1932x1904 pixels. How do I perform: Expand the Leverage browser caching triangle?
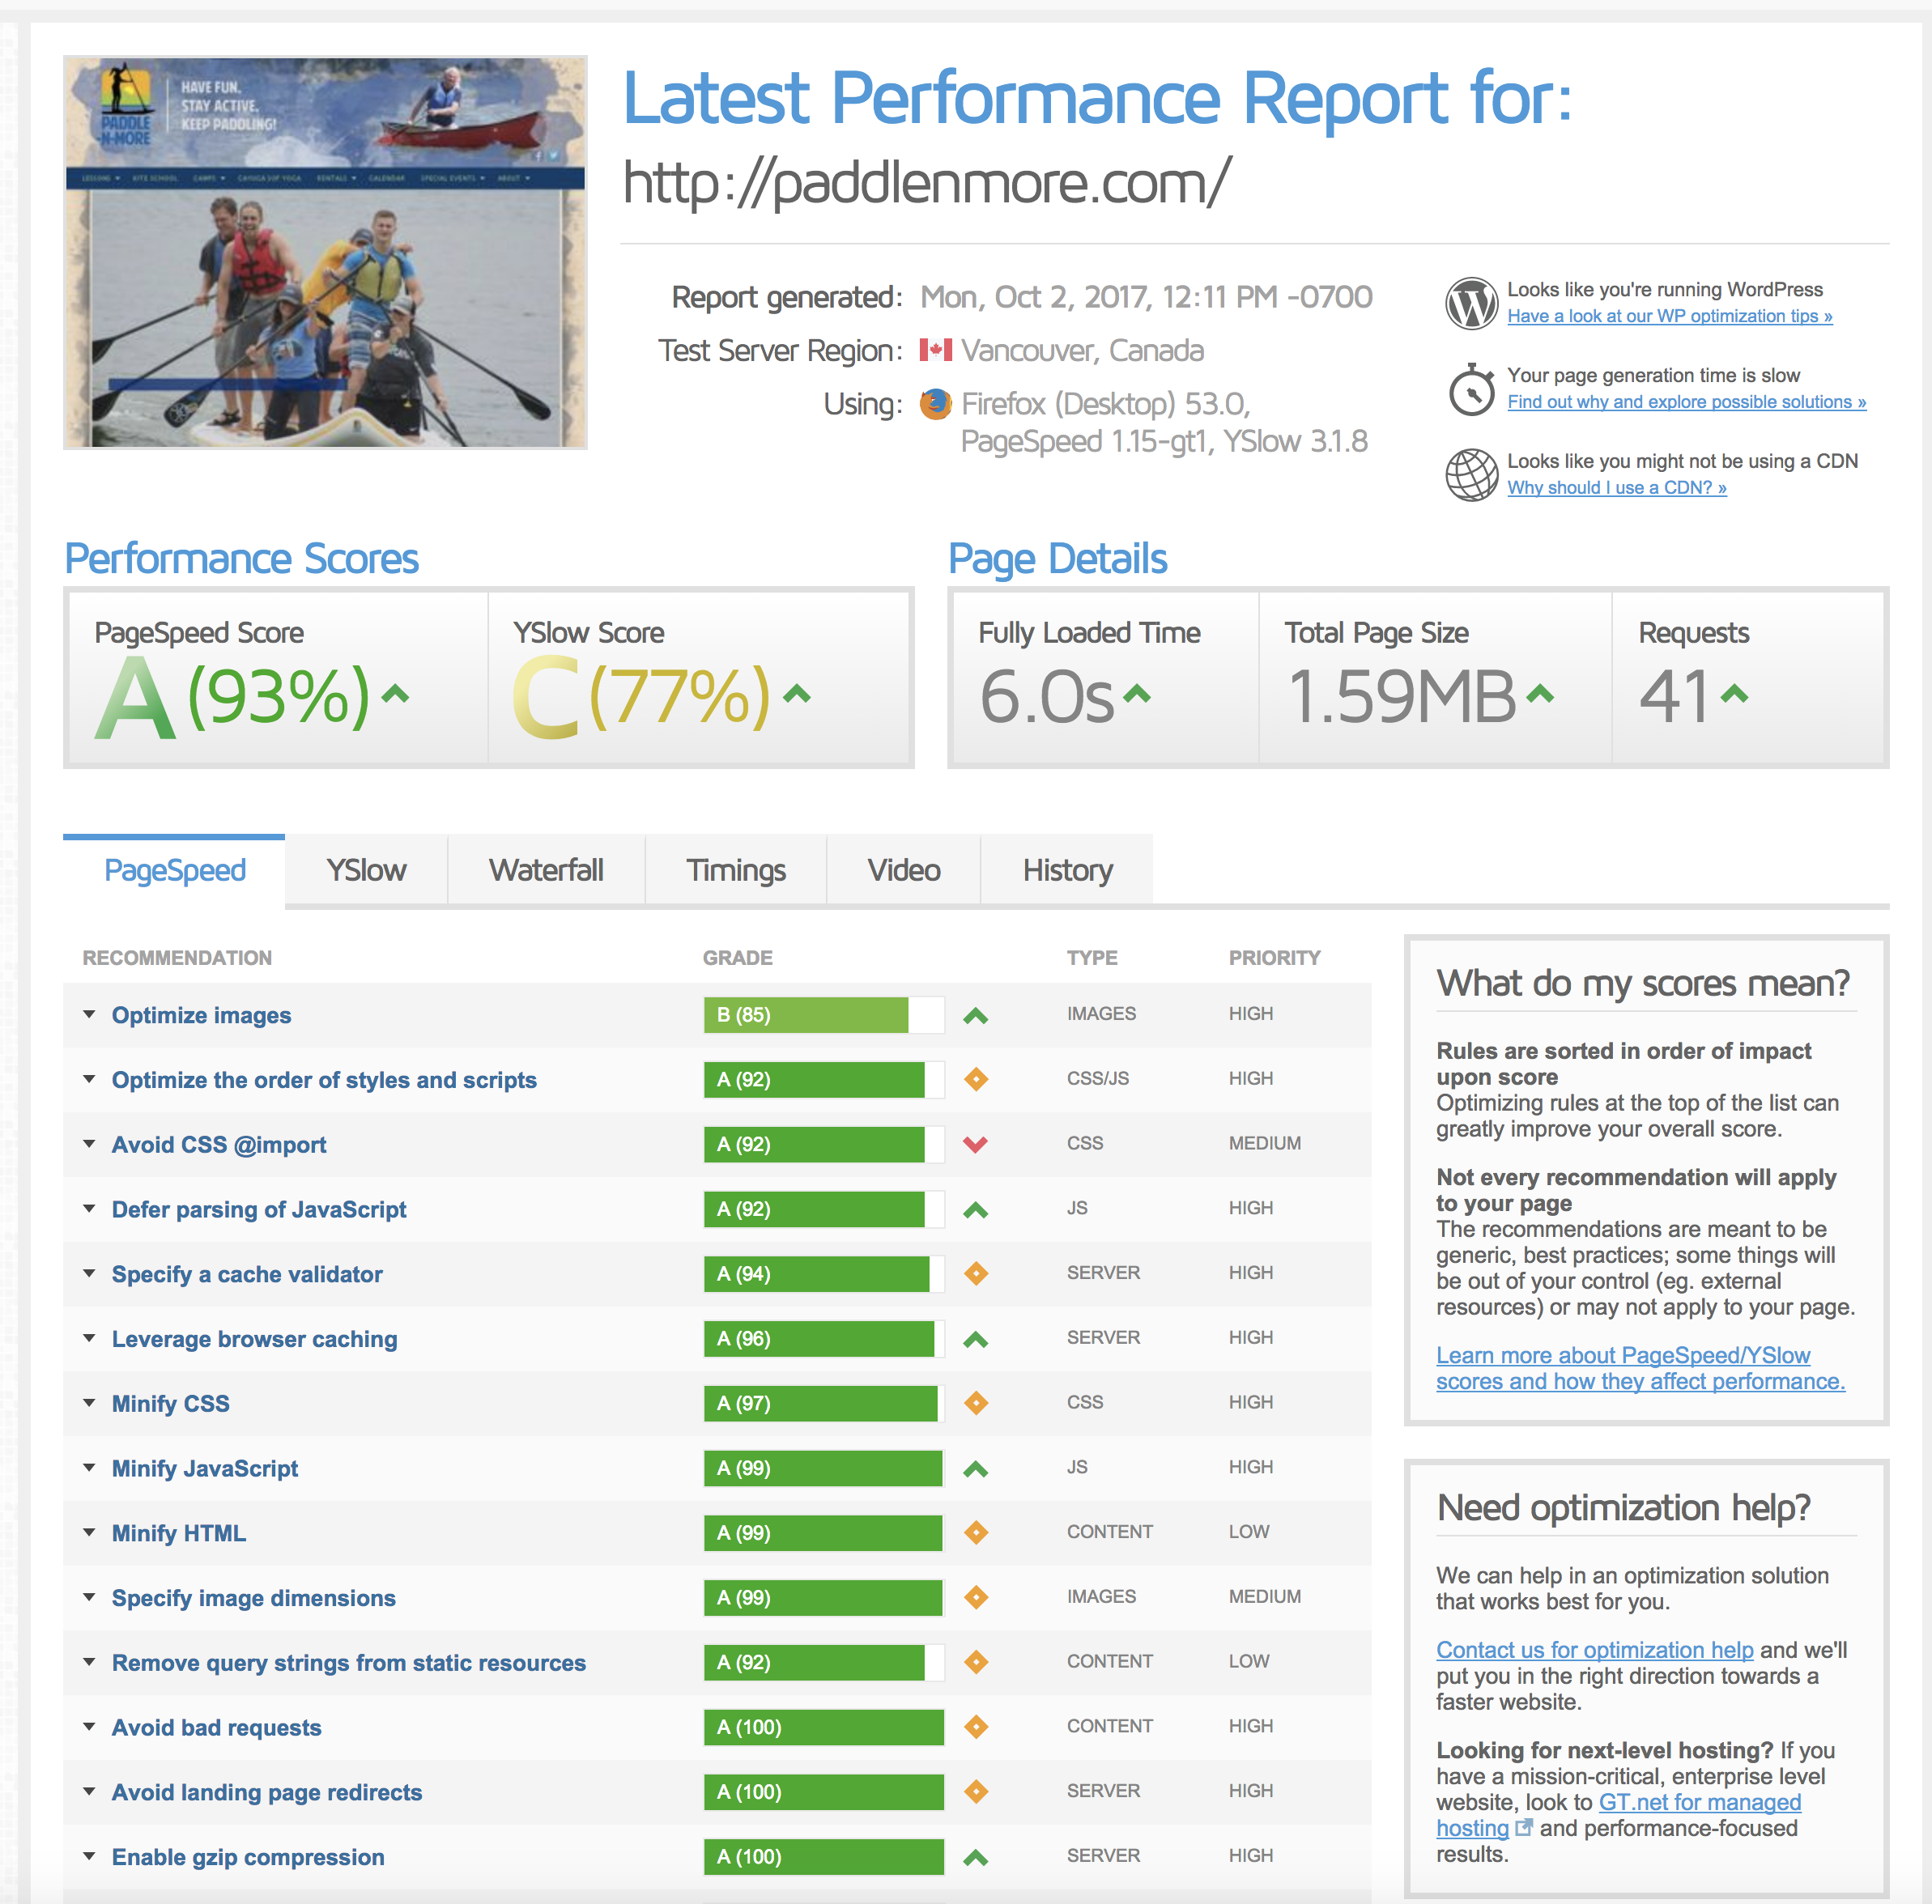point(89,1338)
